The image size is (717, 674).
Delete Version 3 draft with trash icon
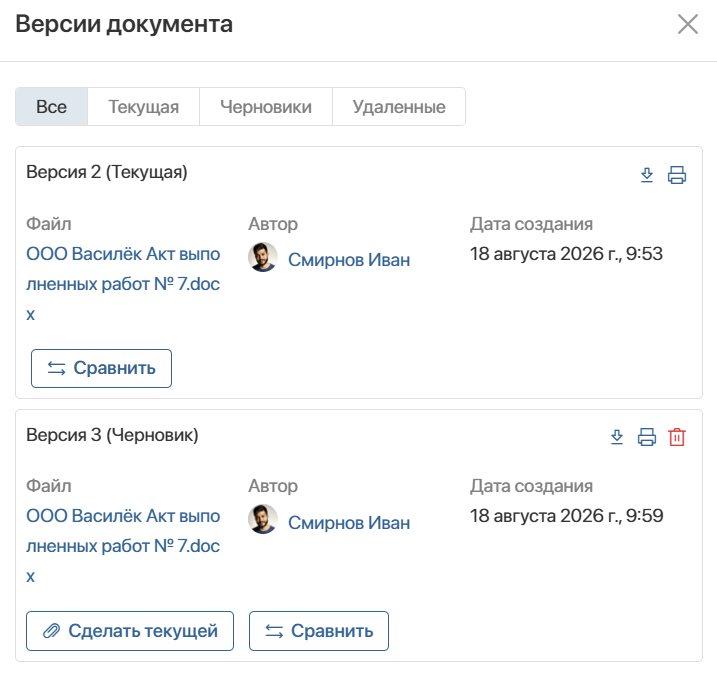click(x=677, y=437)
